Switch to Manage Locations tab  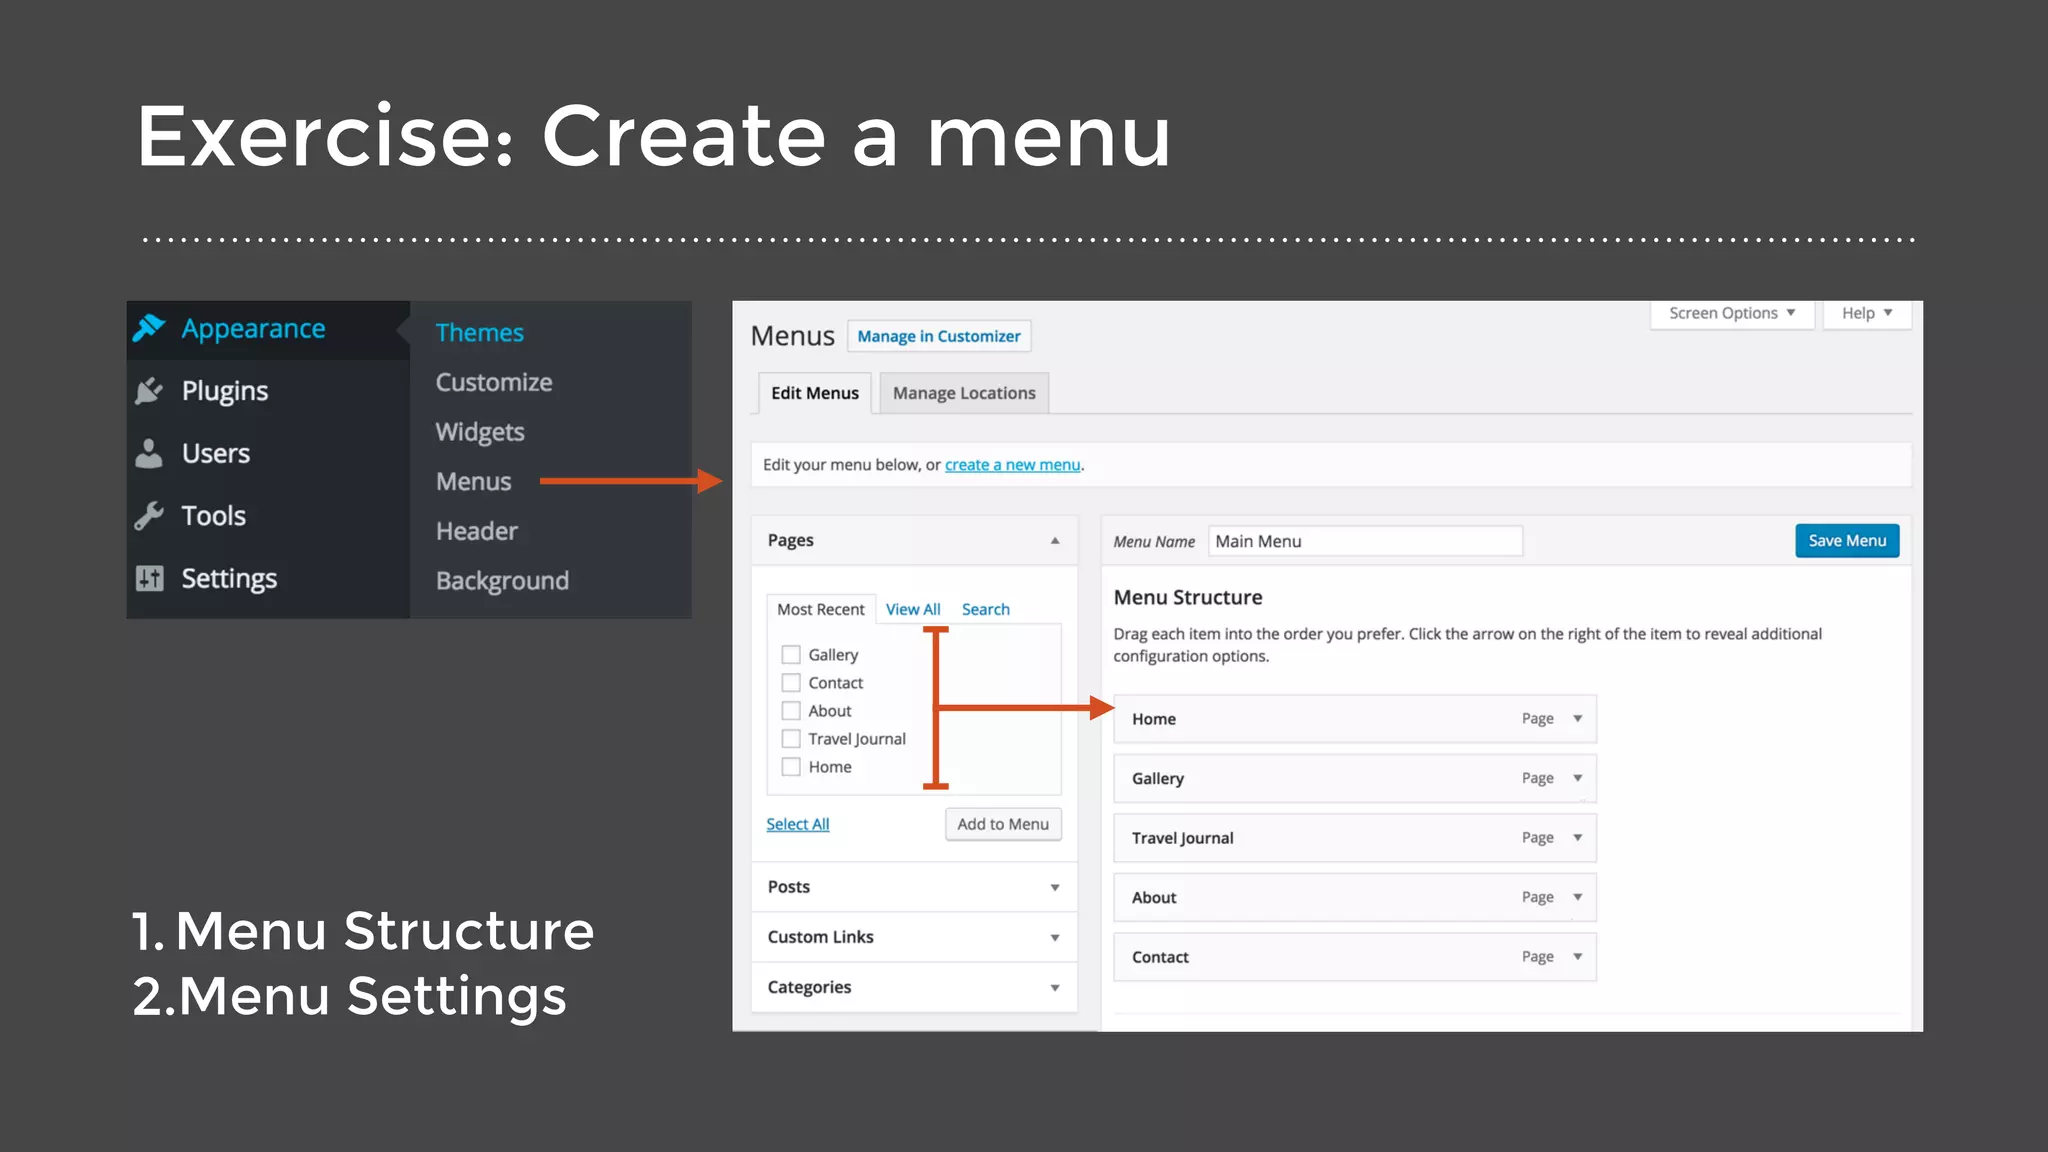[964, 393]
